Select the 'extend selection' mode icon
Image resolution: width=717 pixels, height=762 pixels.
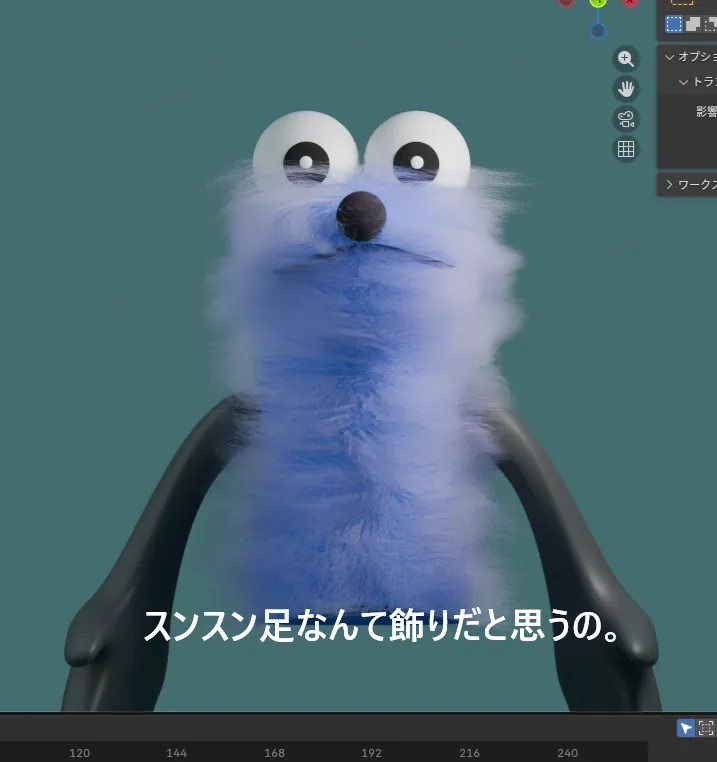693,24
